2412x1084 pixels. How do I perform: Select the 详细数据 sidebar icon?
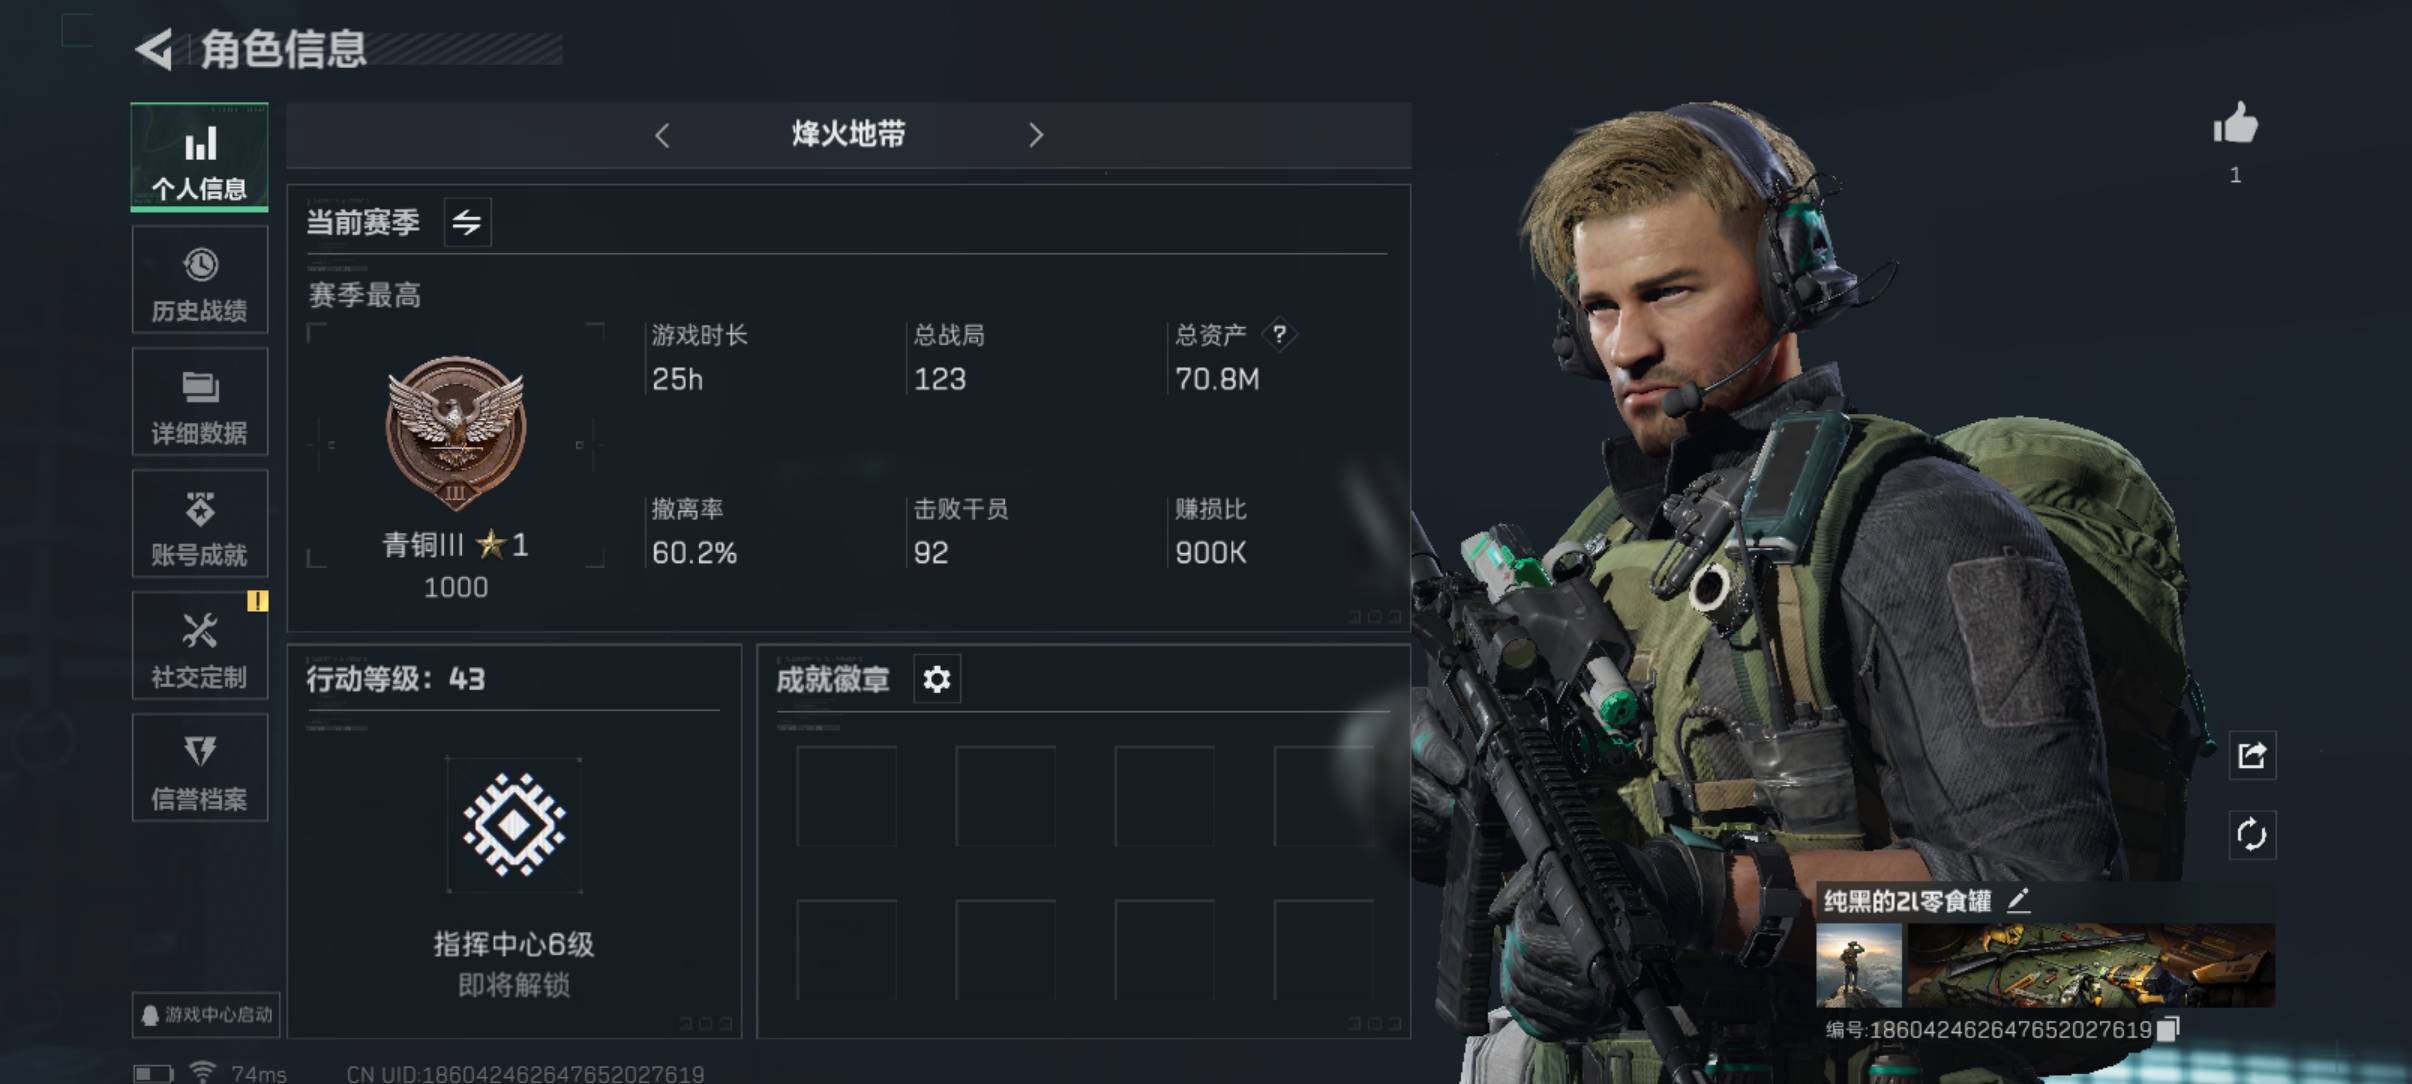tap(200, 402)
